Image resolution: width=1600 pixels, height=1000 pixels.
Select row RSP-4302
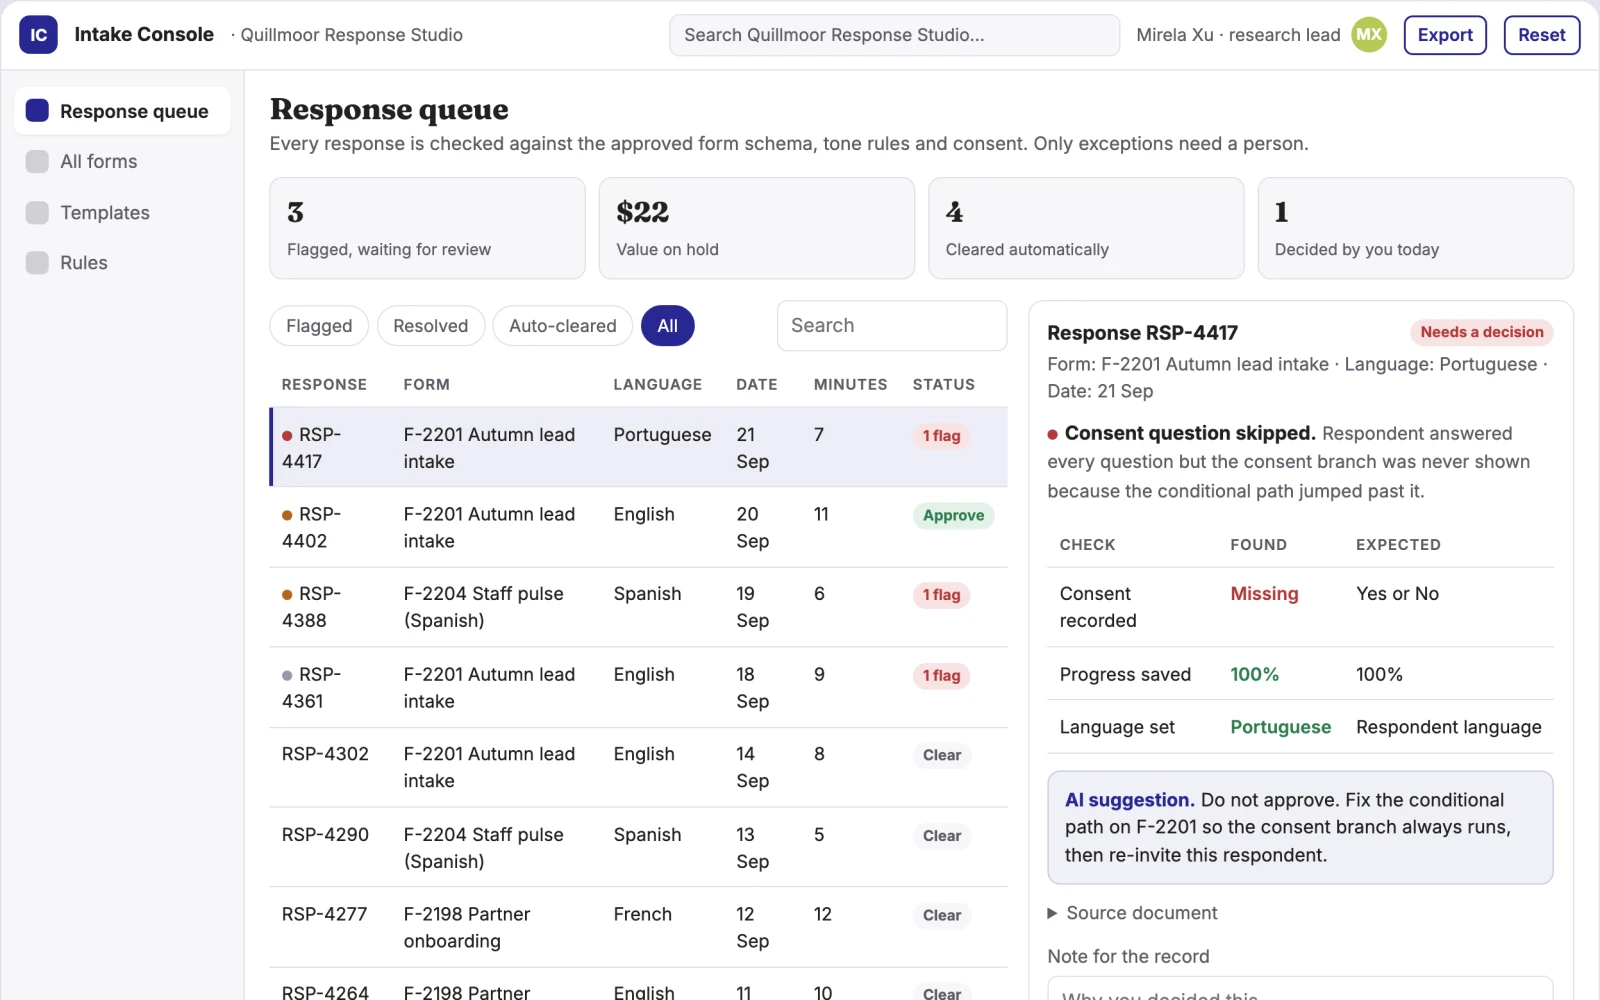click(638, 767)
